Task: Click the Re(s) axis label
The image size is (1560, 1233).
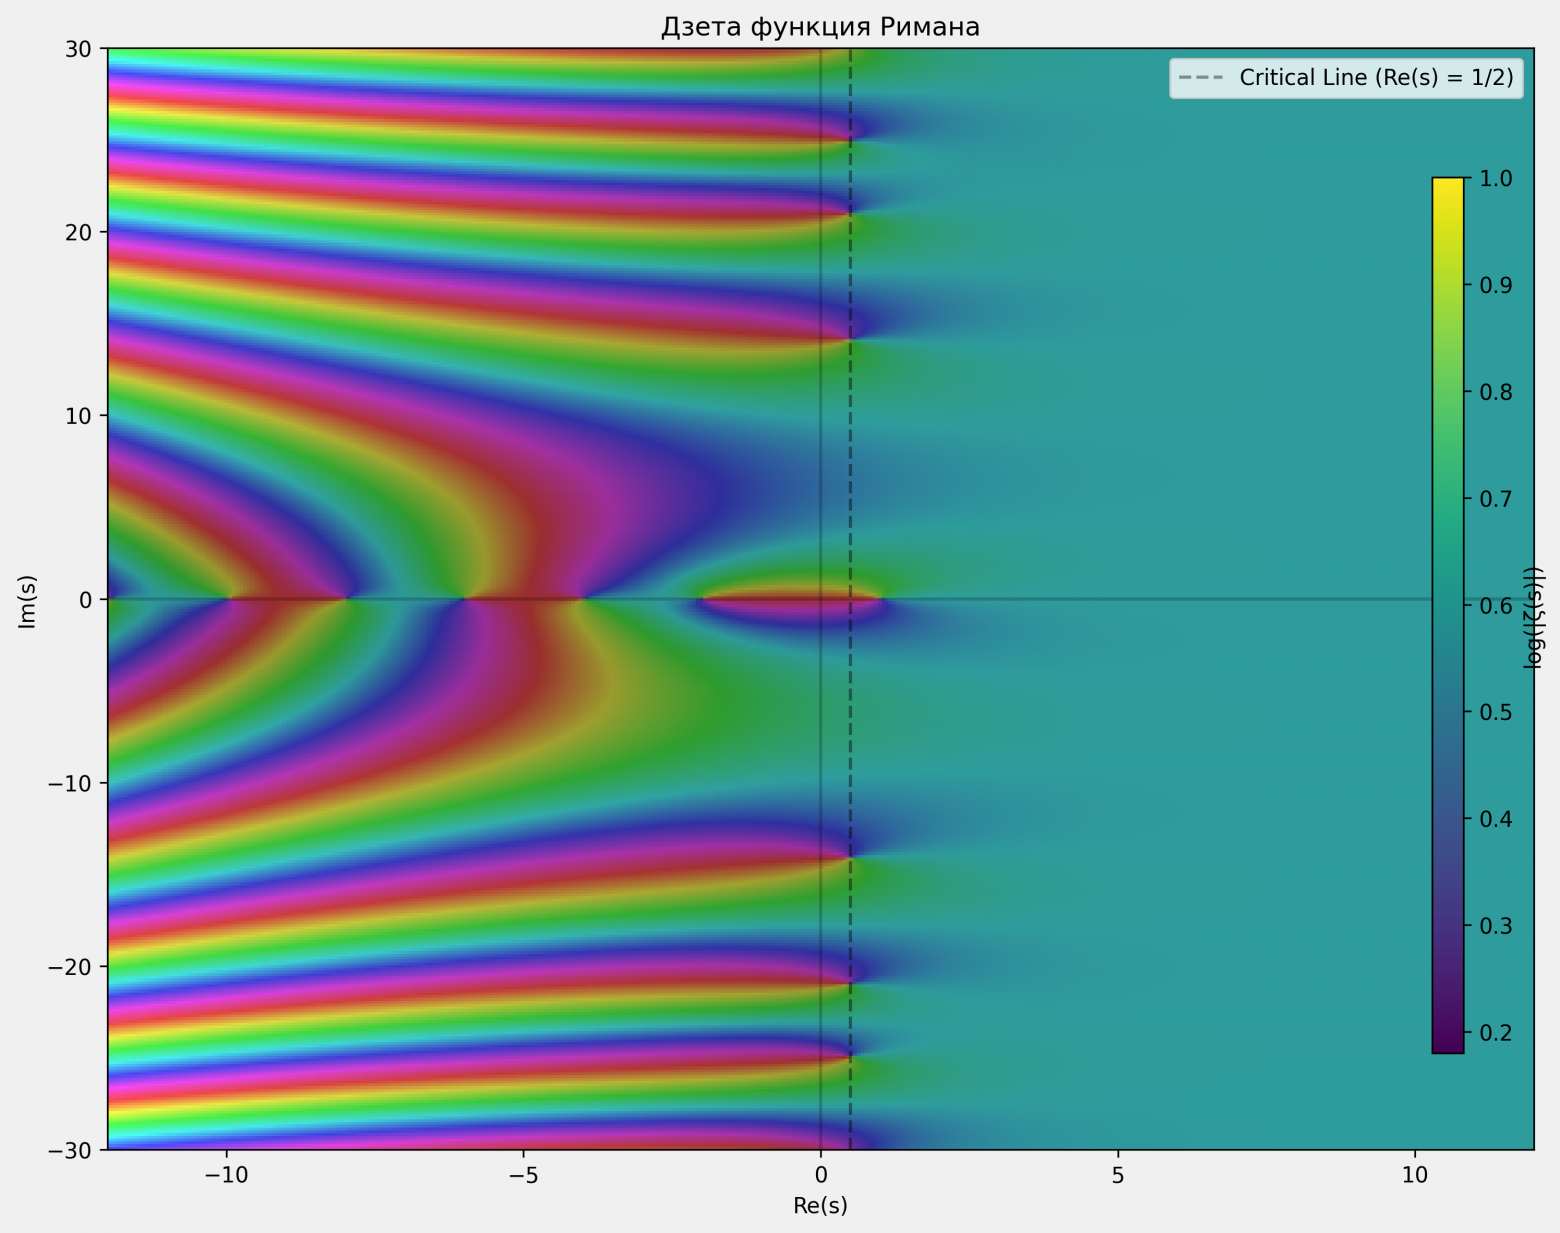Action: click(820, 1207)
